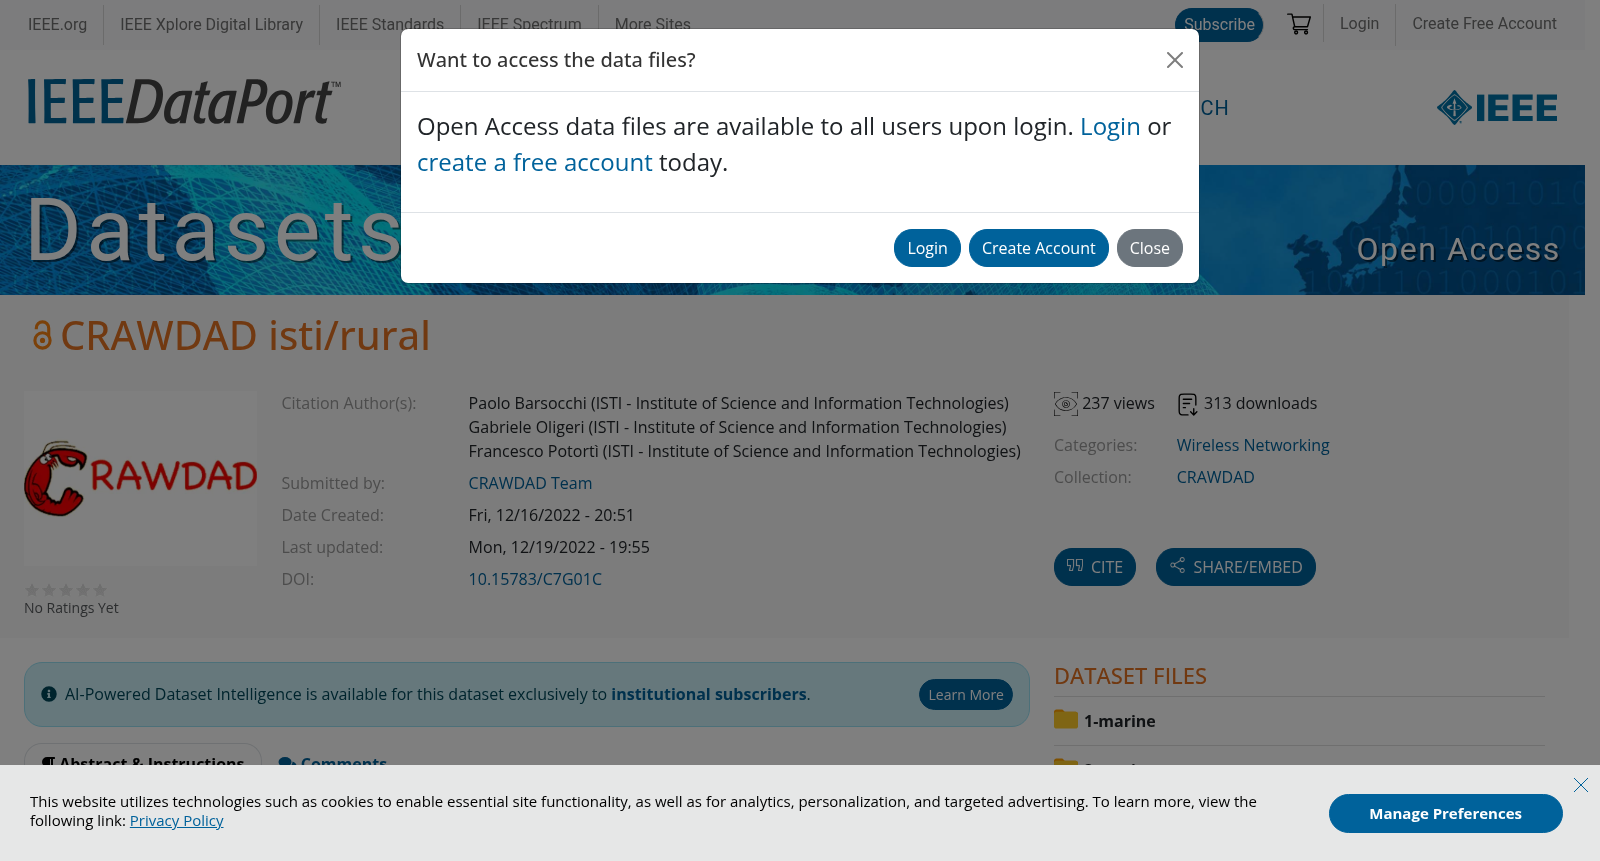Click the Learn More button
1600x861 pixels.
click(x=966, y=695)
